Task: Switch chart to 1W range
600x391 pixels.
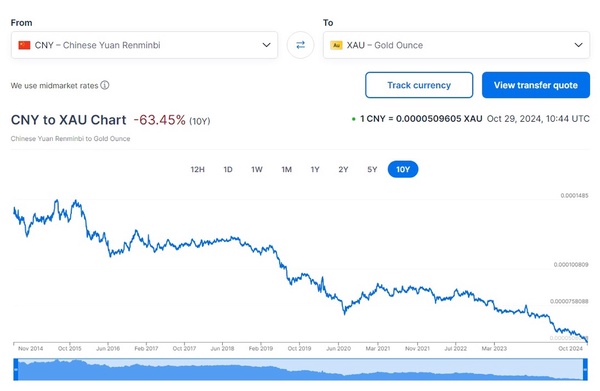Action: (x=257, y=169)
